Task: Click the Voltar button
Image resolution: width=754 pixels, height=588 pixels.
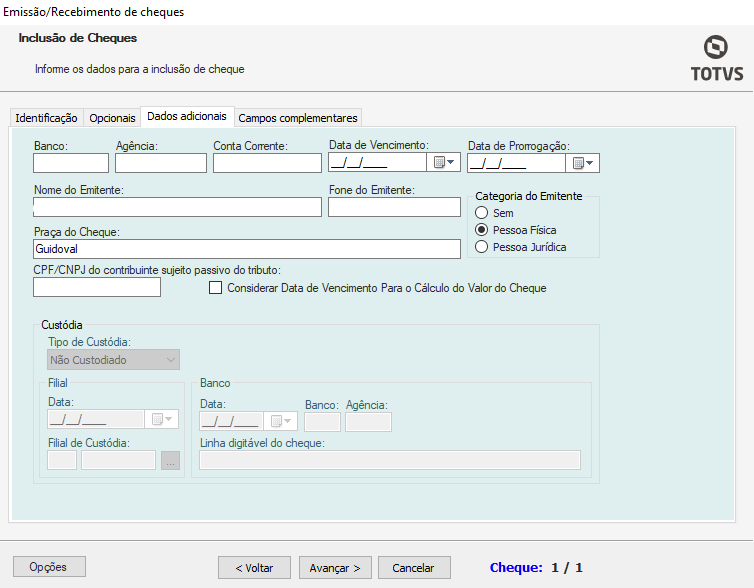Action: [x=254, y=567]
